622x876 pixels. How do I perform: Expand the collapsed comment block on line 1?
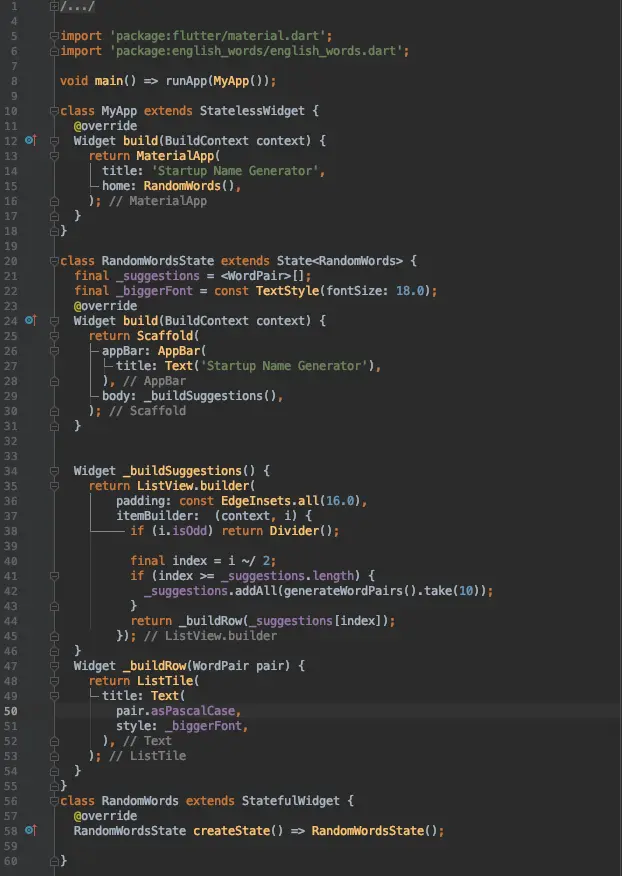click(54, 7)
